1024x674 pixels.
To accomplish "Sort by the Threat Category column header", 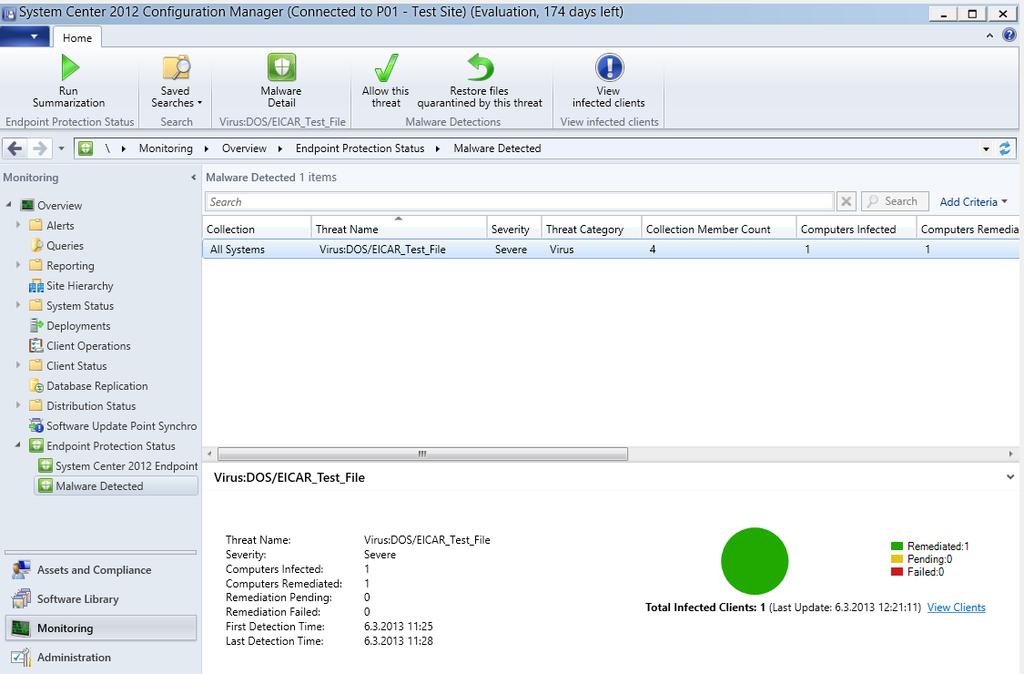I will click(x=592, y=229).
